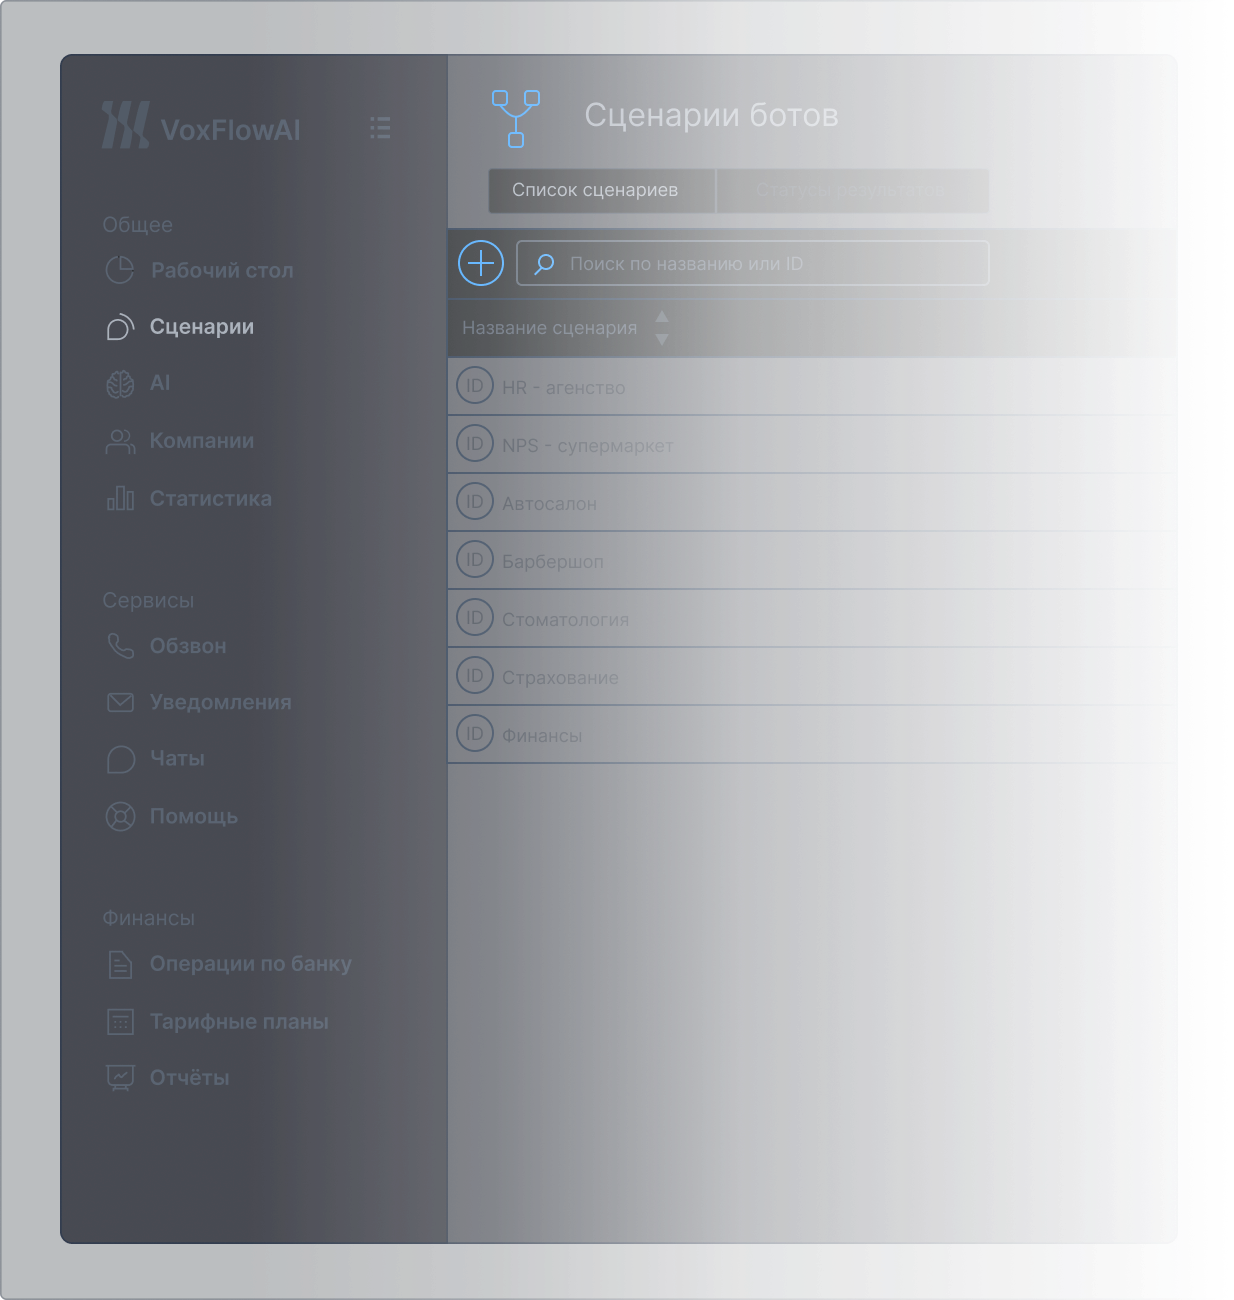Open AI section with brain icon

(x=159, y=383)
